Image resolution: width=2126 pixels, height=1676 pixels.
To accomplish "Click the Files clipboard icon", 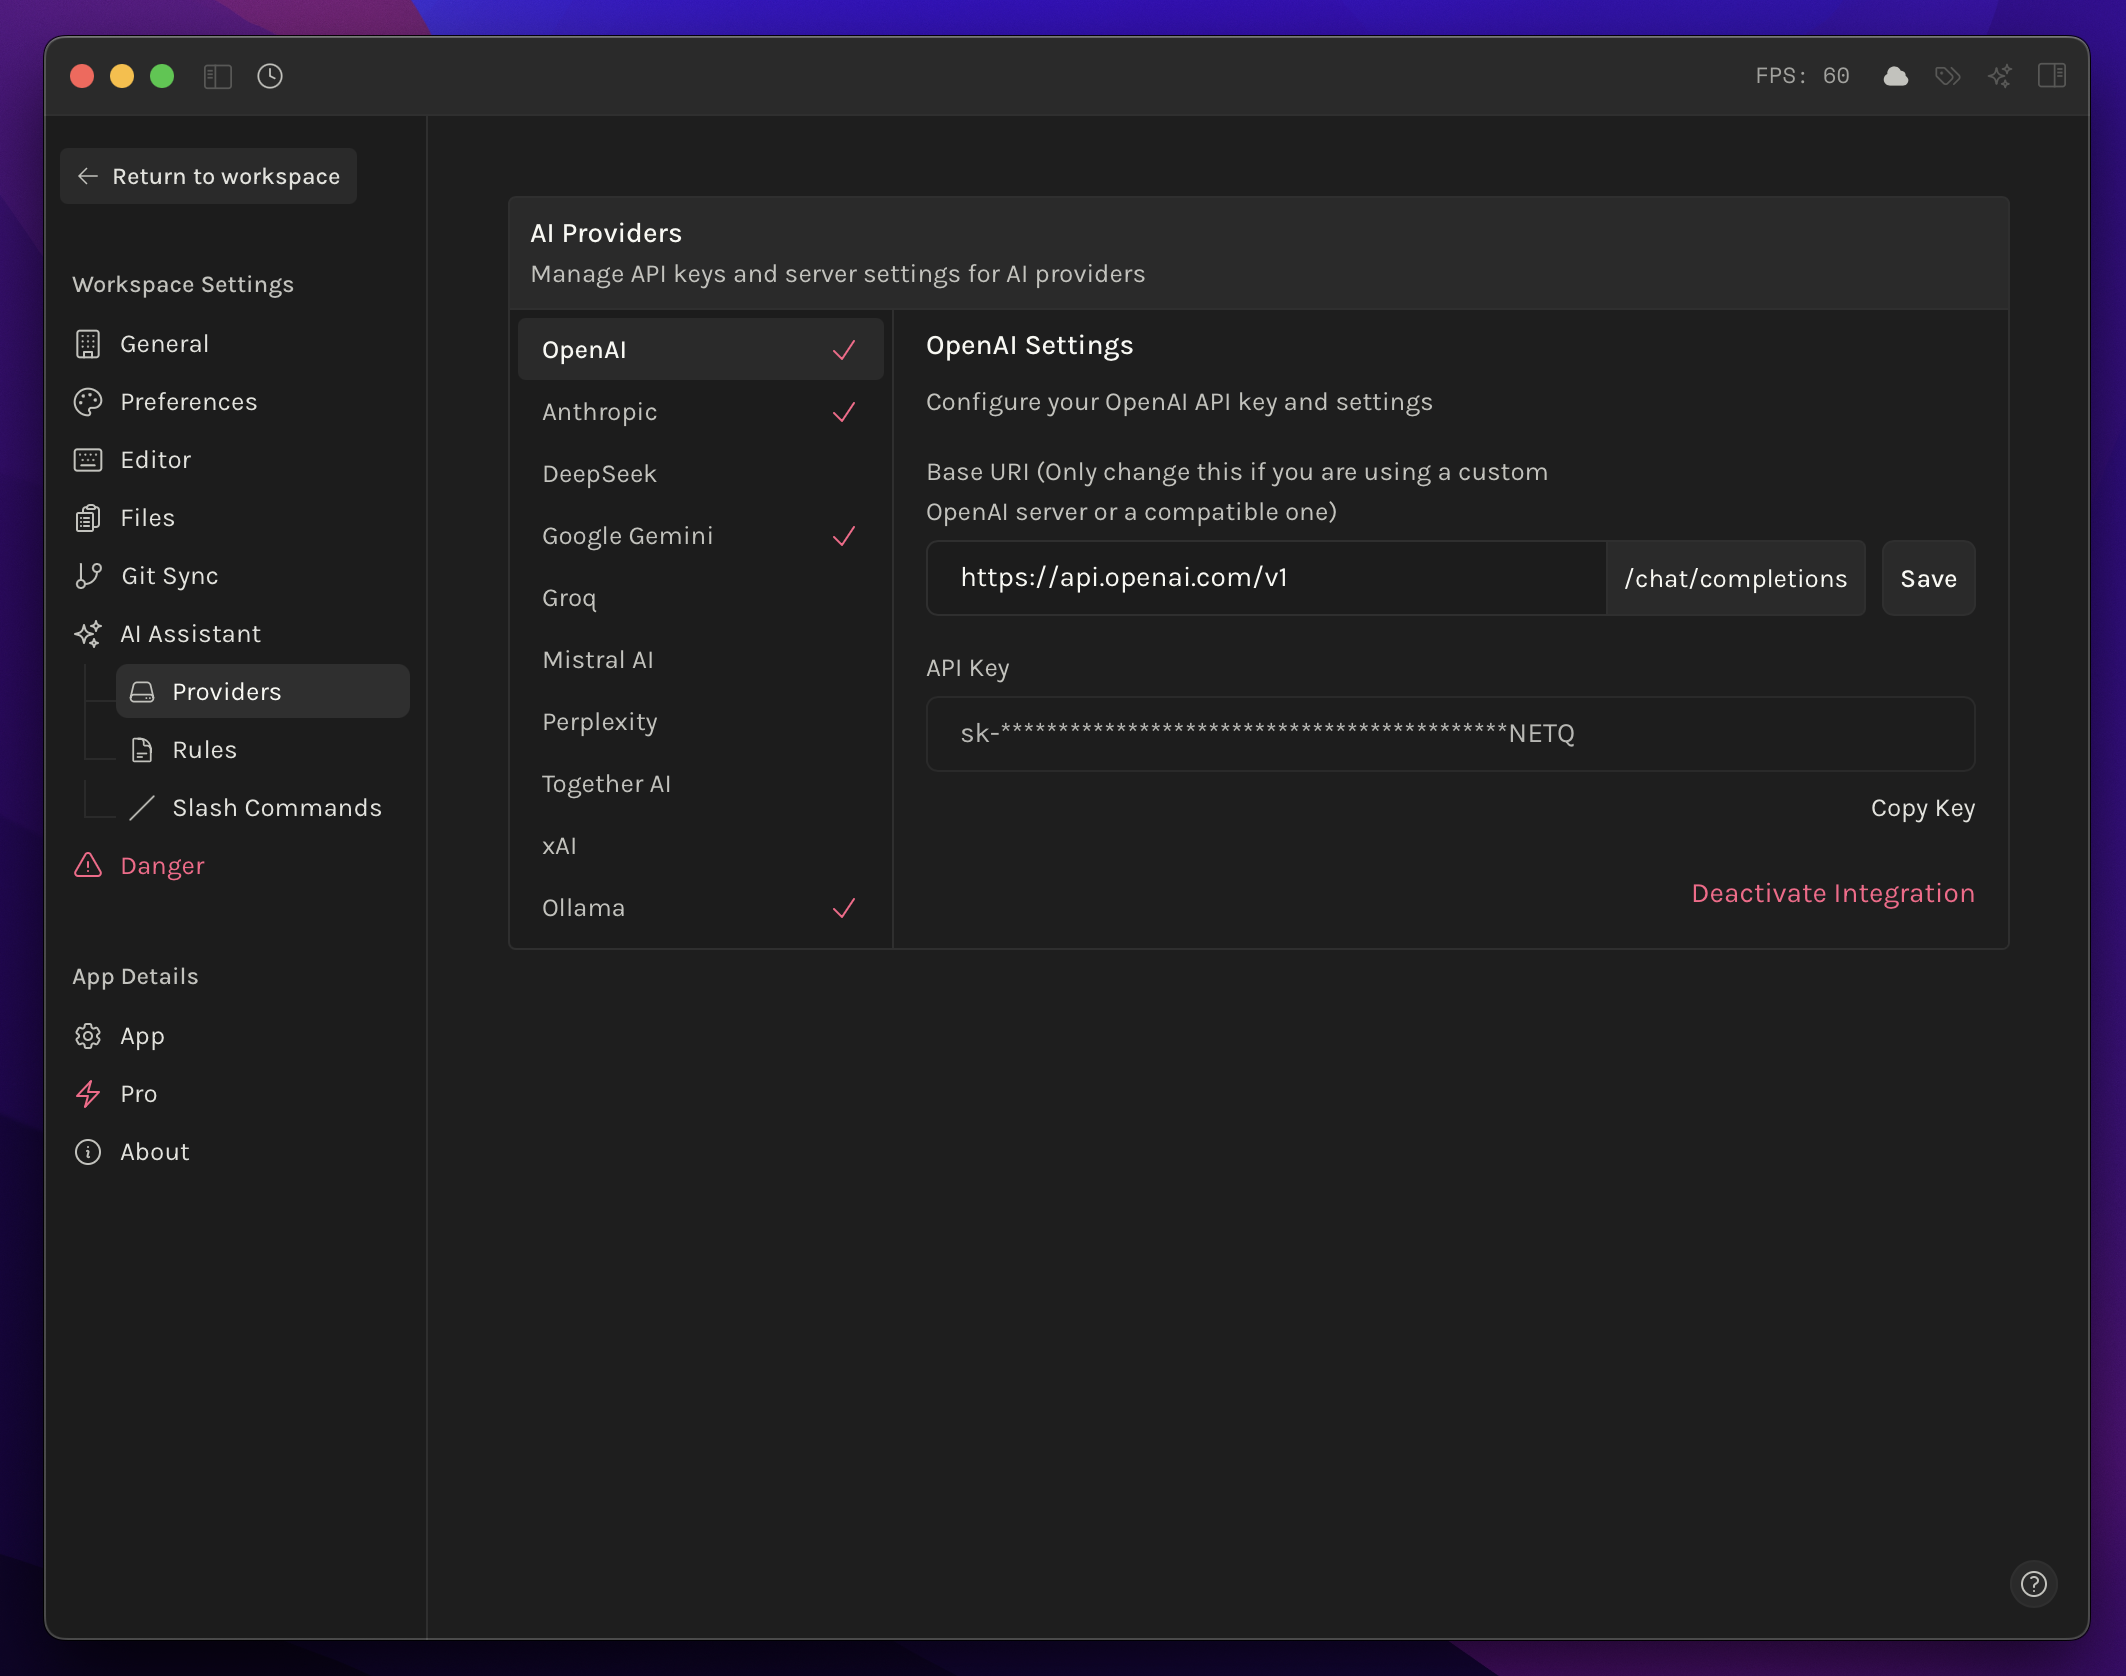I will (88, 518).
